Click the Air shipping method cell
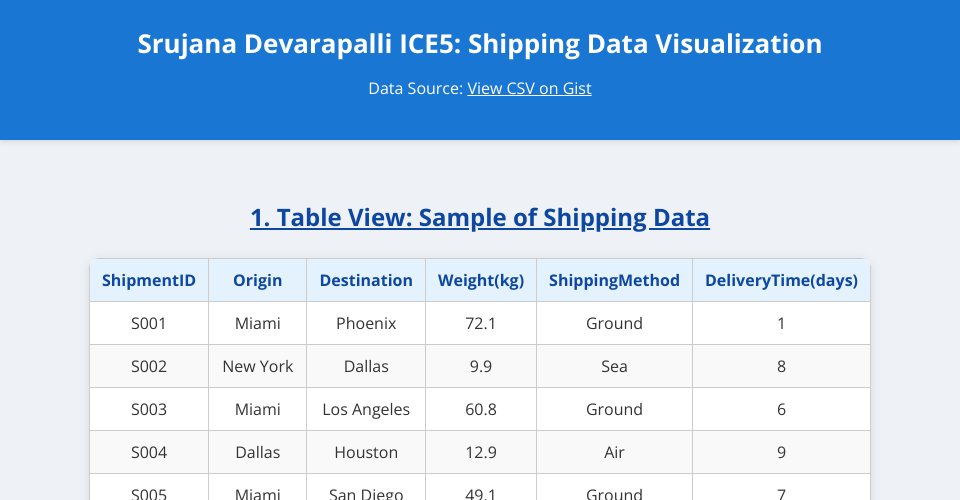Viewport: 960px width, 500px height. [614, 452]
